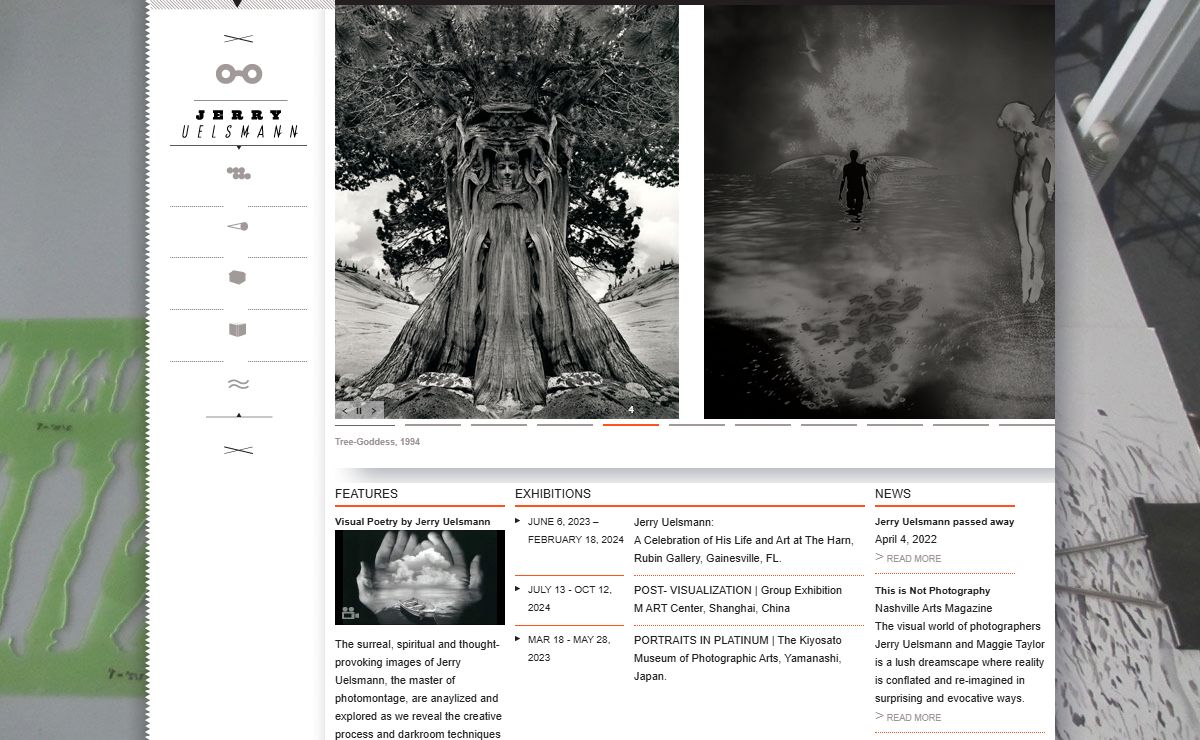The height and width of the screenshot is (740, 1200).
Task: Click the eyeglasses icon in the sidebar
Action: click(x=239, y=73)
